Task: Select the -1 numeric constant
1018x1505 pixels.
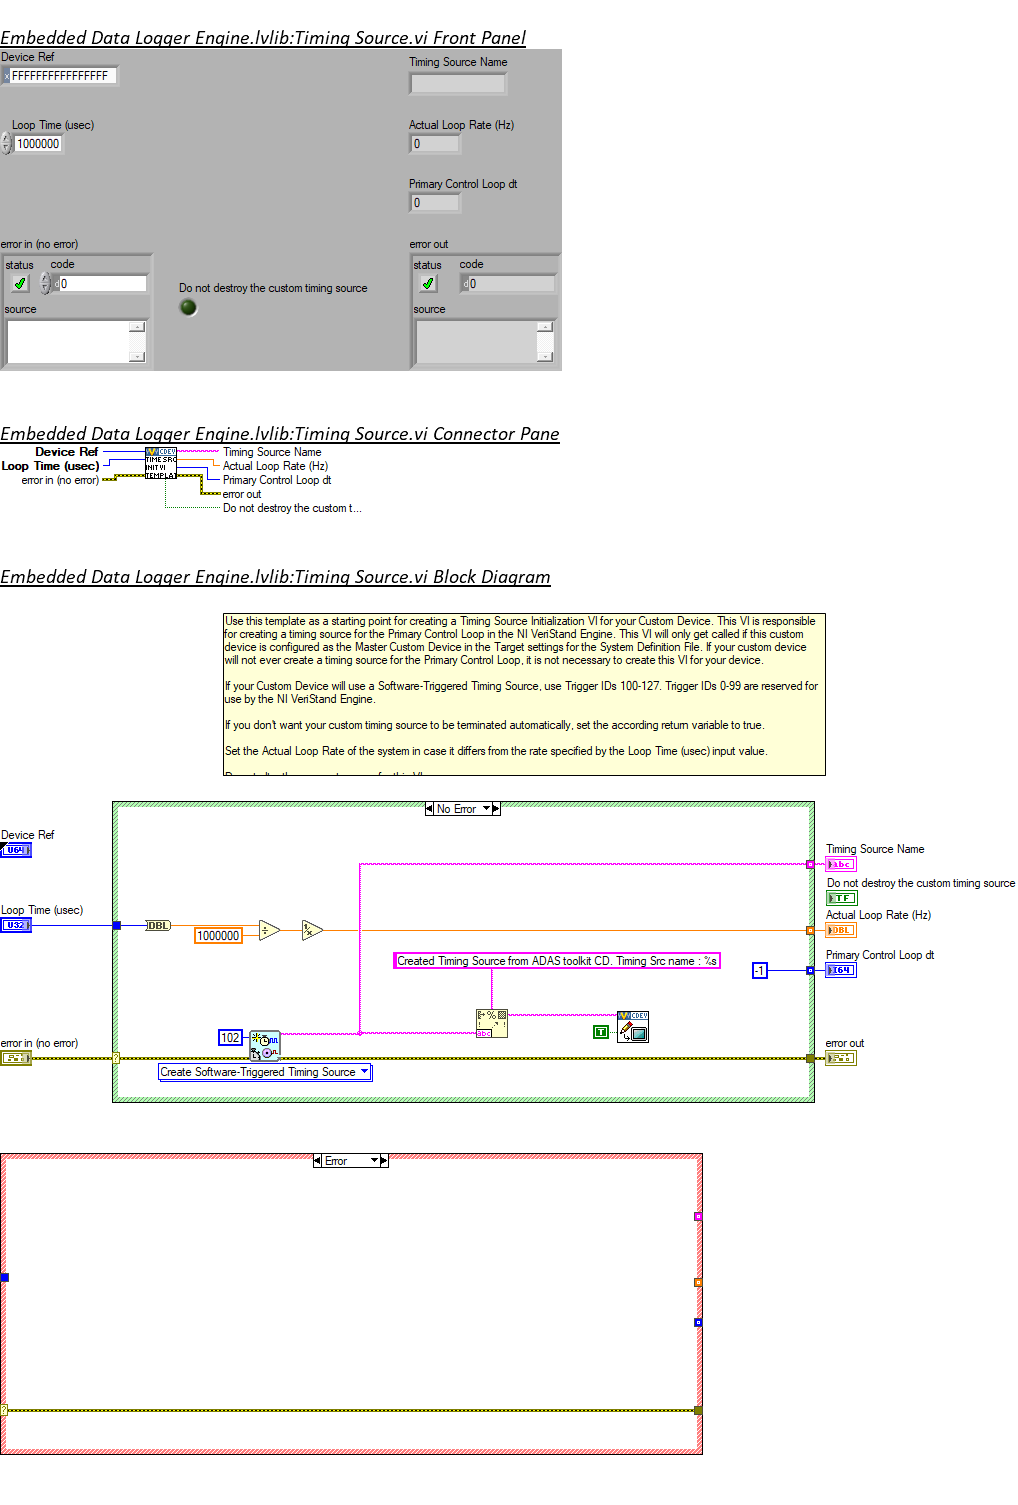Action: point(759,971)
